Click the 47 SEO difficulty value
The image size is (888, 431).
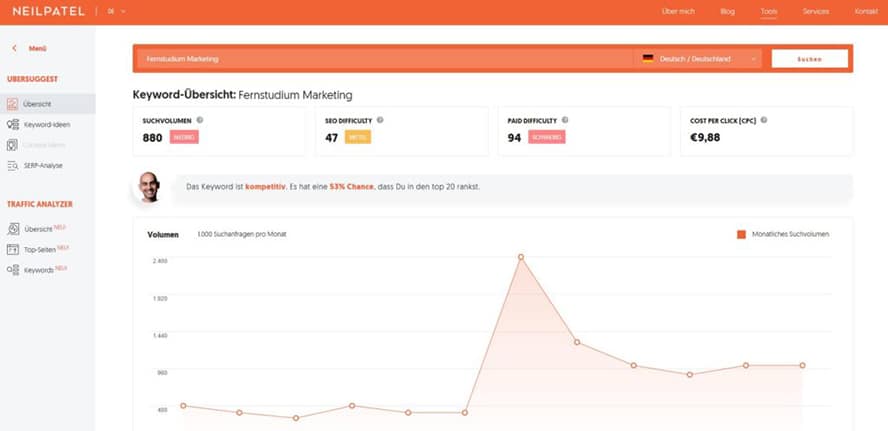pos(331,138)
